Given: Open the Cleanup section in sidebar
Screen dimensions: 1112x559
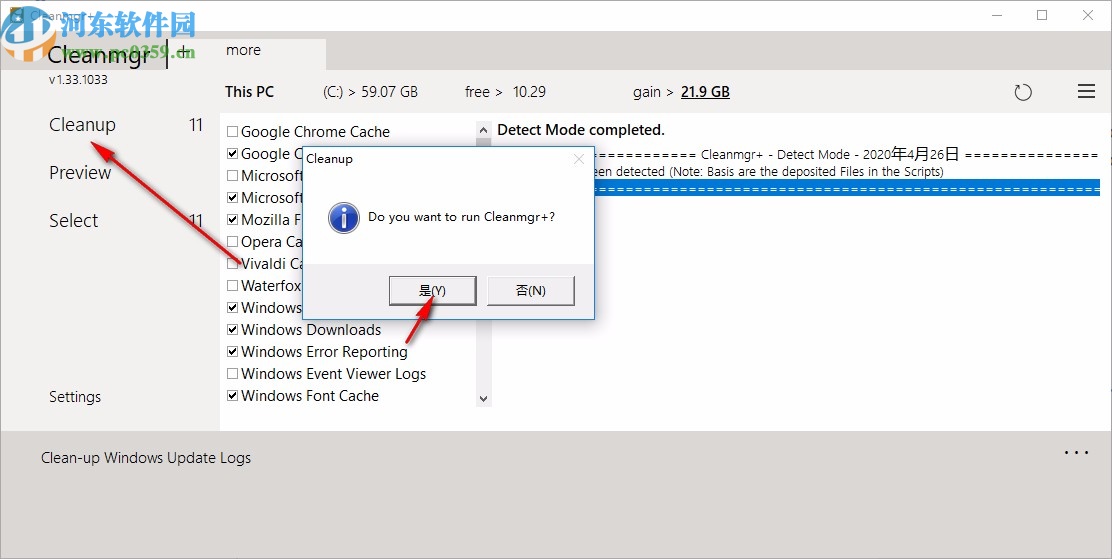Looking at the screenshot, I should coord(82,125).
